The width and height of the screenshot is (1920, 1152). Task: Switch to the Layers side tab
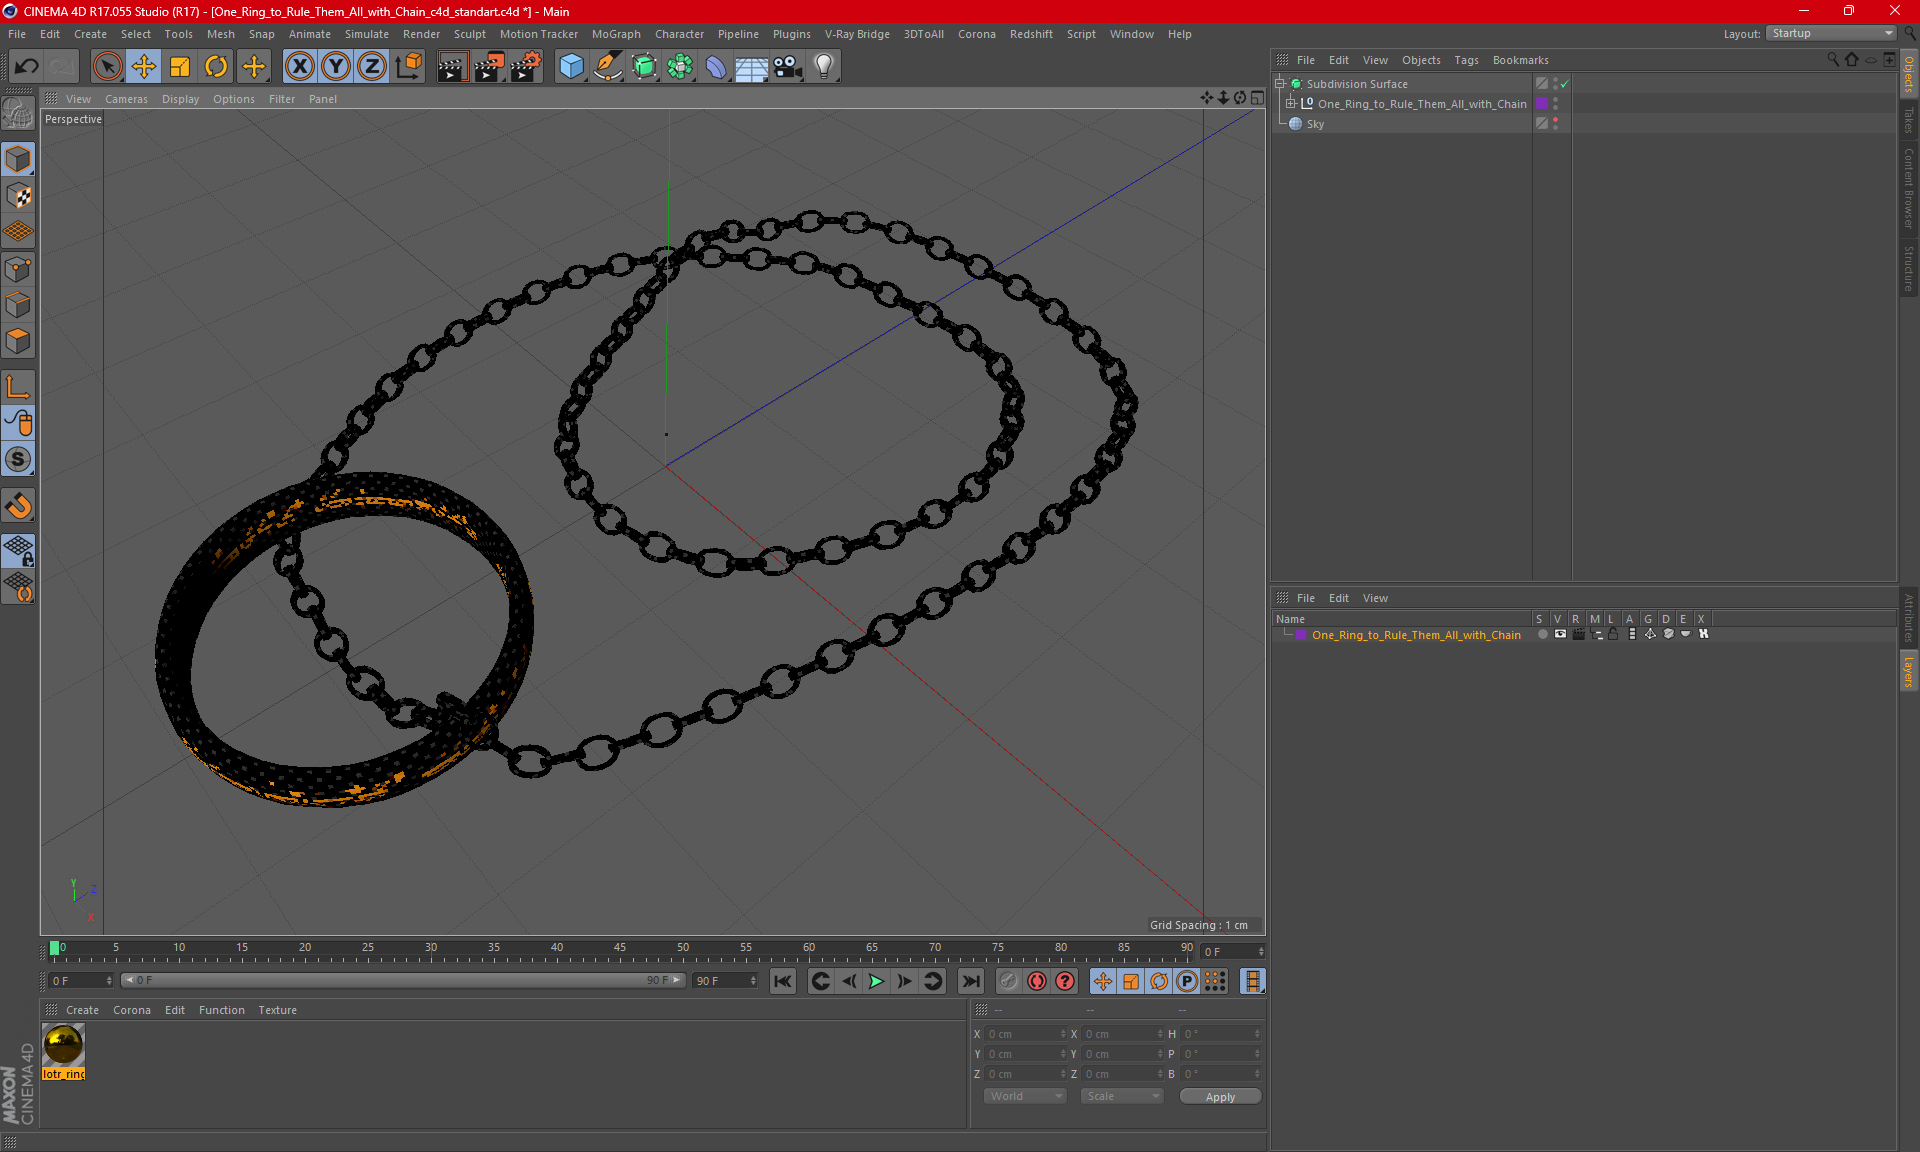pos(1909,671)
